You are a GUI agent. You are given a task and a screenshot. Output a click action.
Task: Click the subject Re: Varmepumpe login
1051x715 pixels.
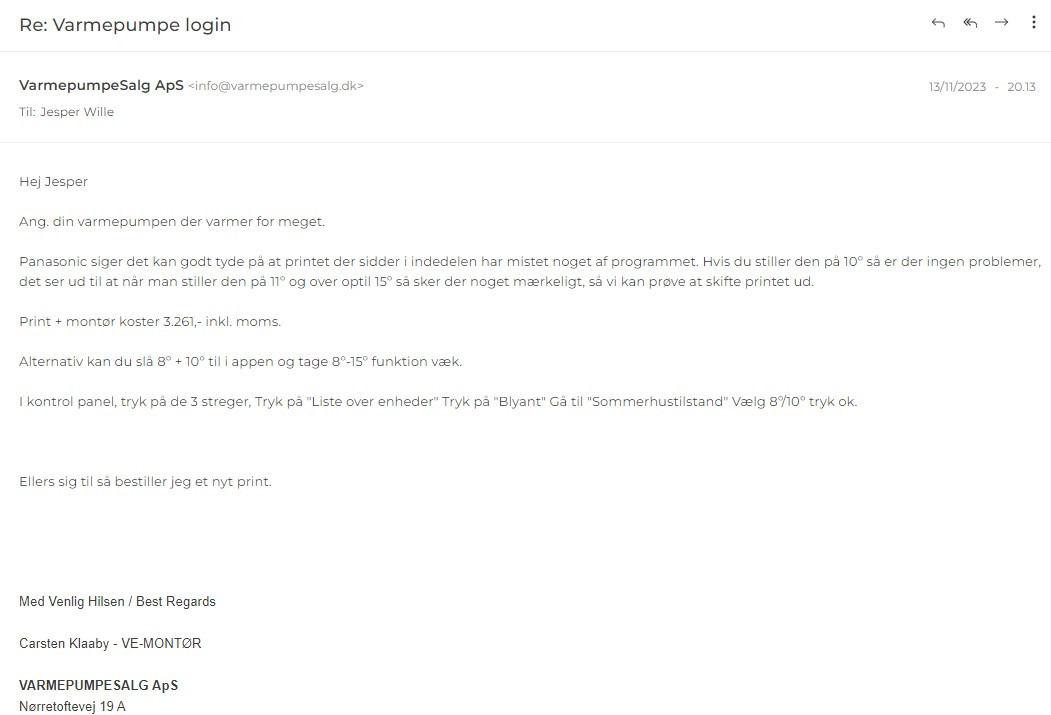(125, 25)
